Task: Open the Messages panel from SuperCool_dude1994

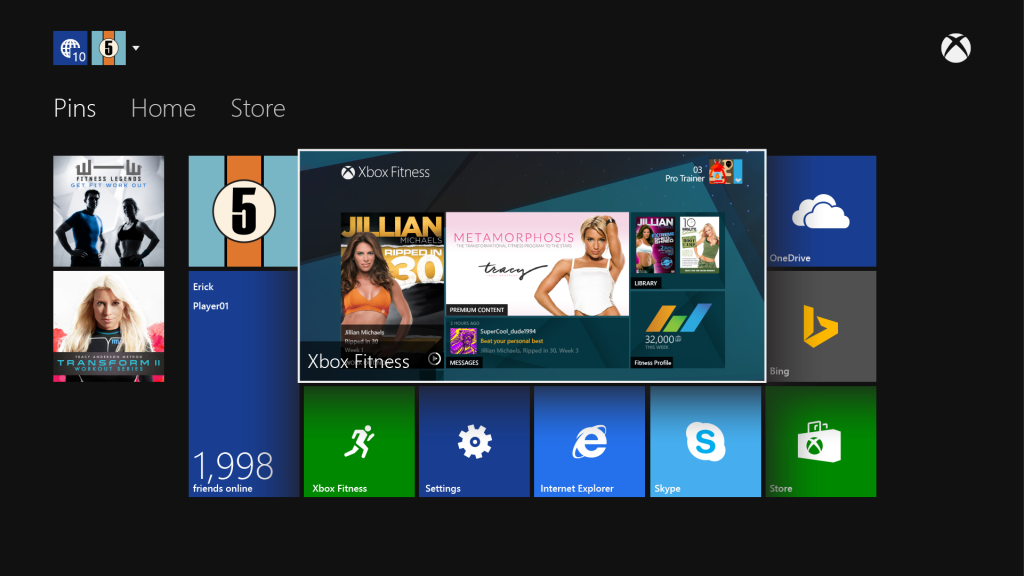Action: pos(537,343)
